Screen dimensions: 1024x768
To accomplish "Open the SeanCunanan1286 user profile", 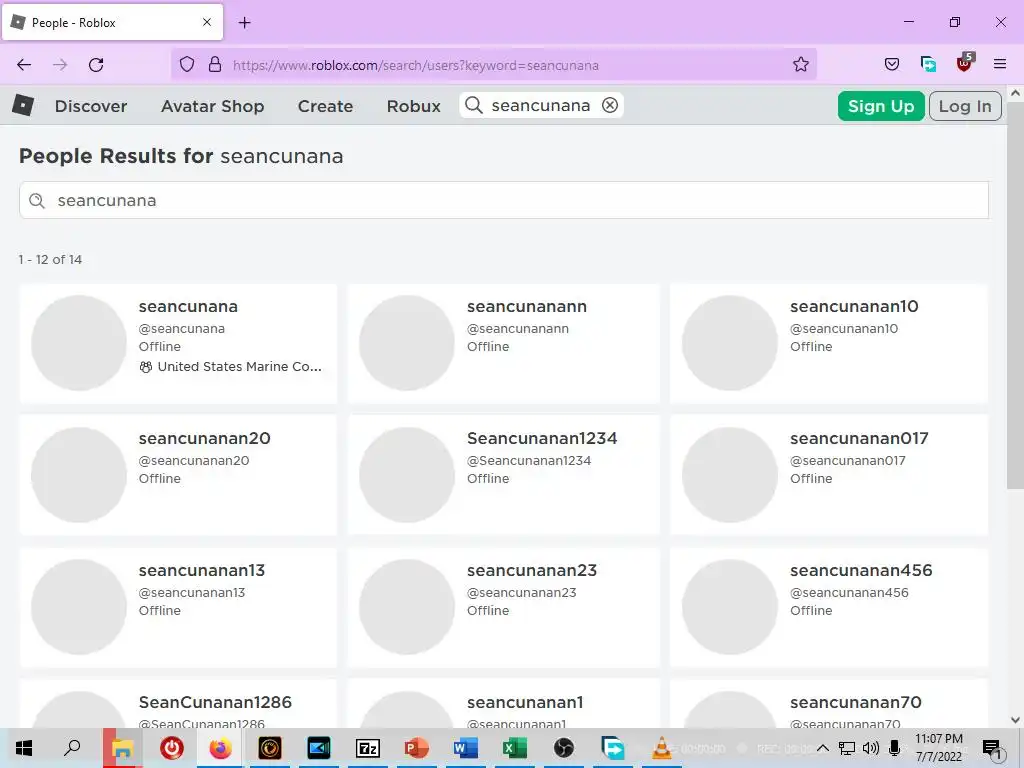I will pyautogui.click(x=215, y=702).
